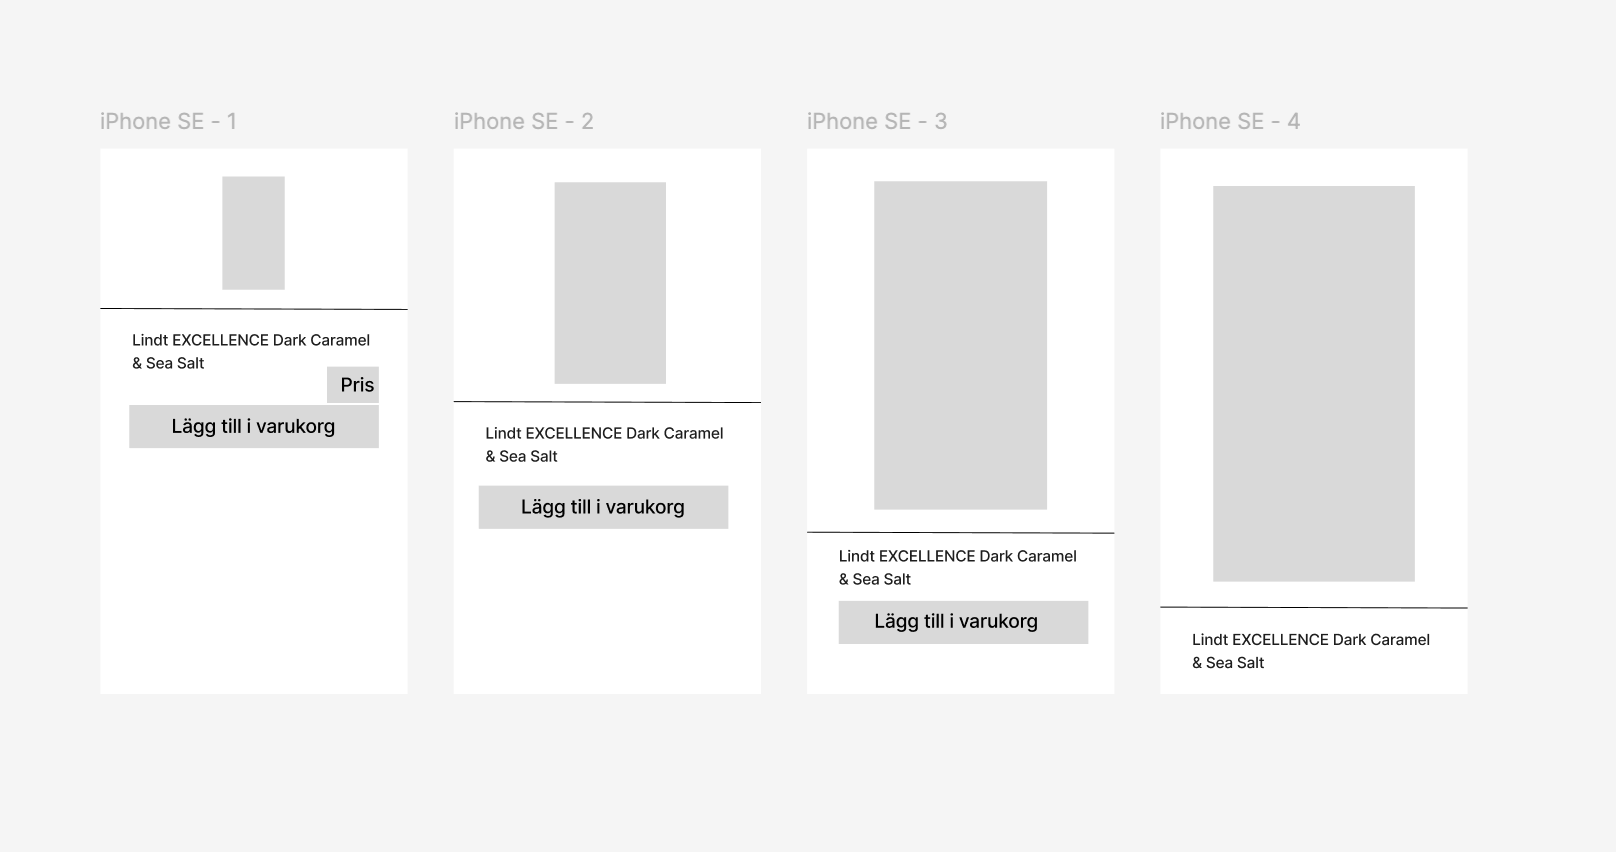Select the Lindt product title in frame 2
1616x852 pixels.
click(x=604, y=445)
